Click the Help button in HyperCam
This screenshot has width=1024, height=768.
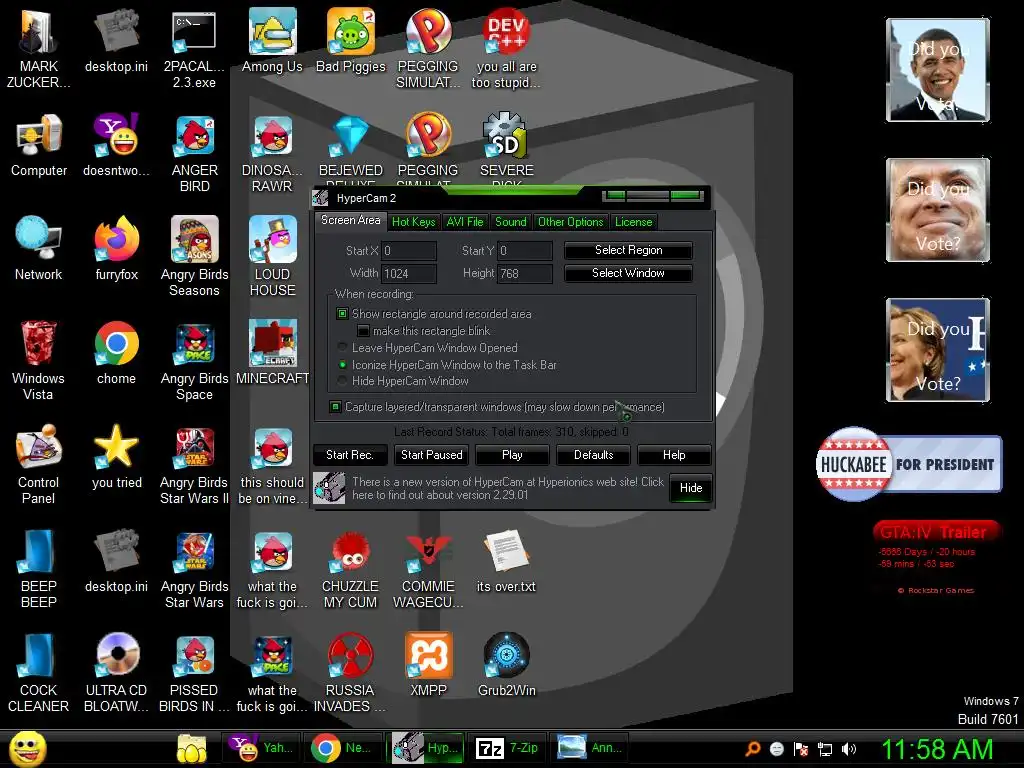674,455
